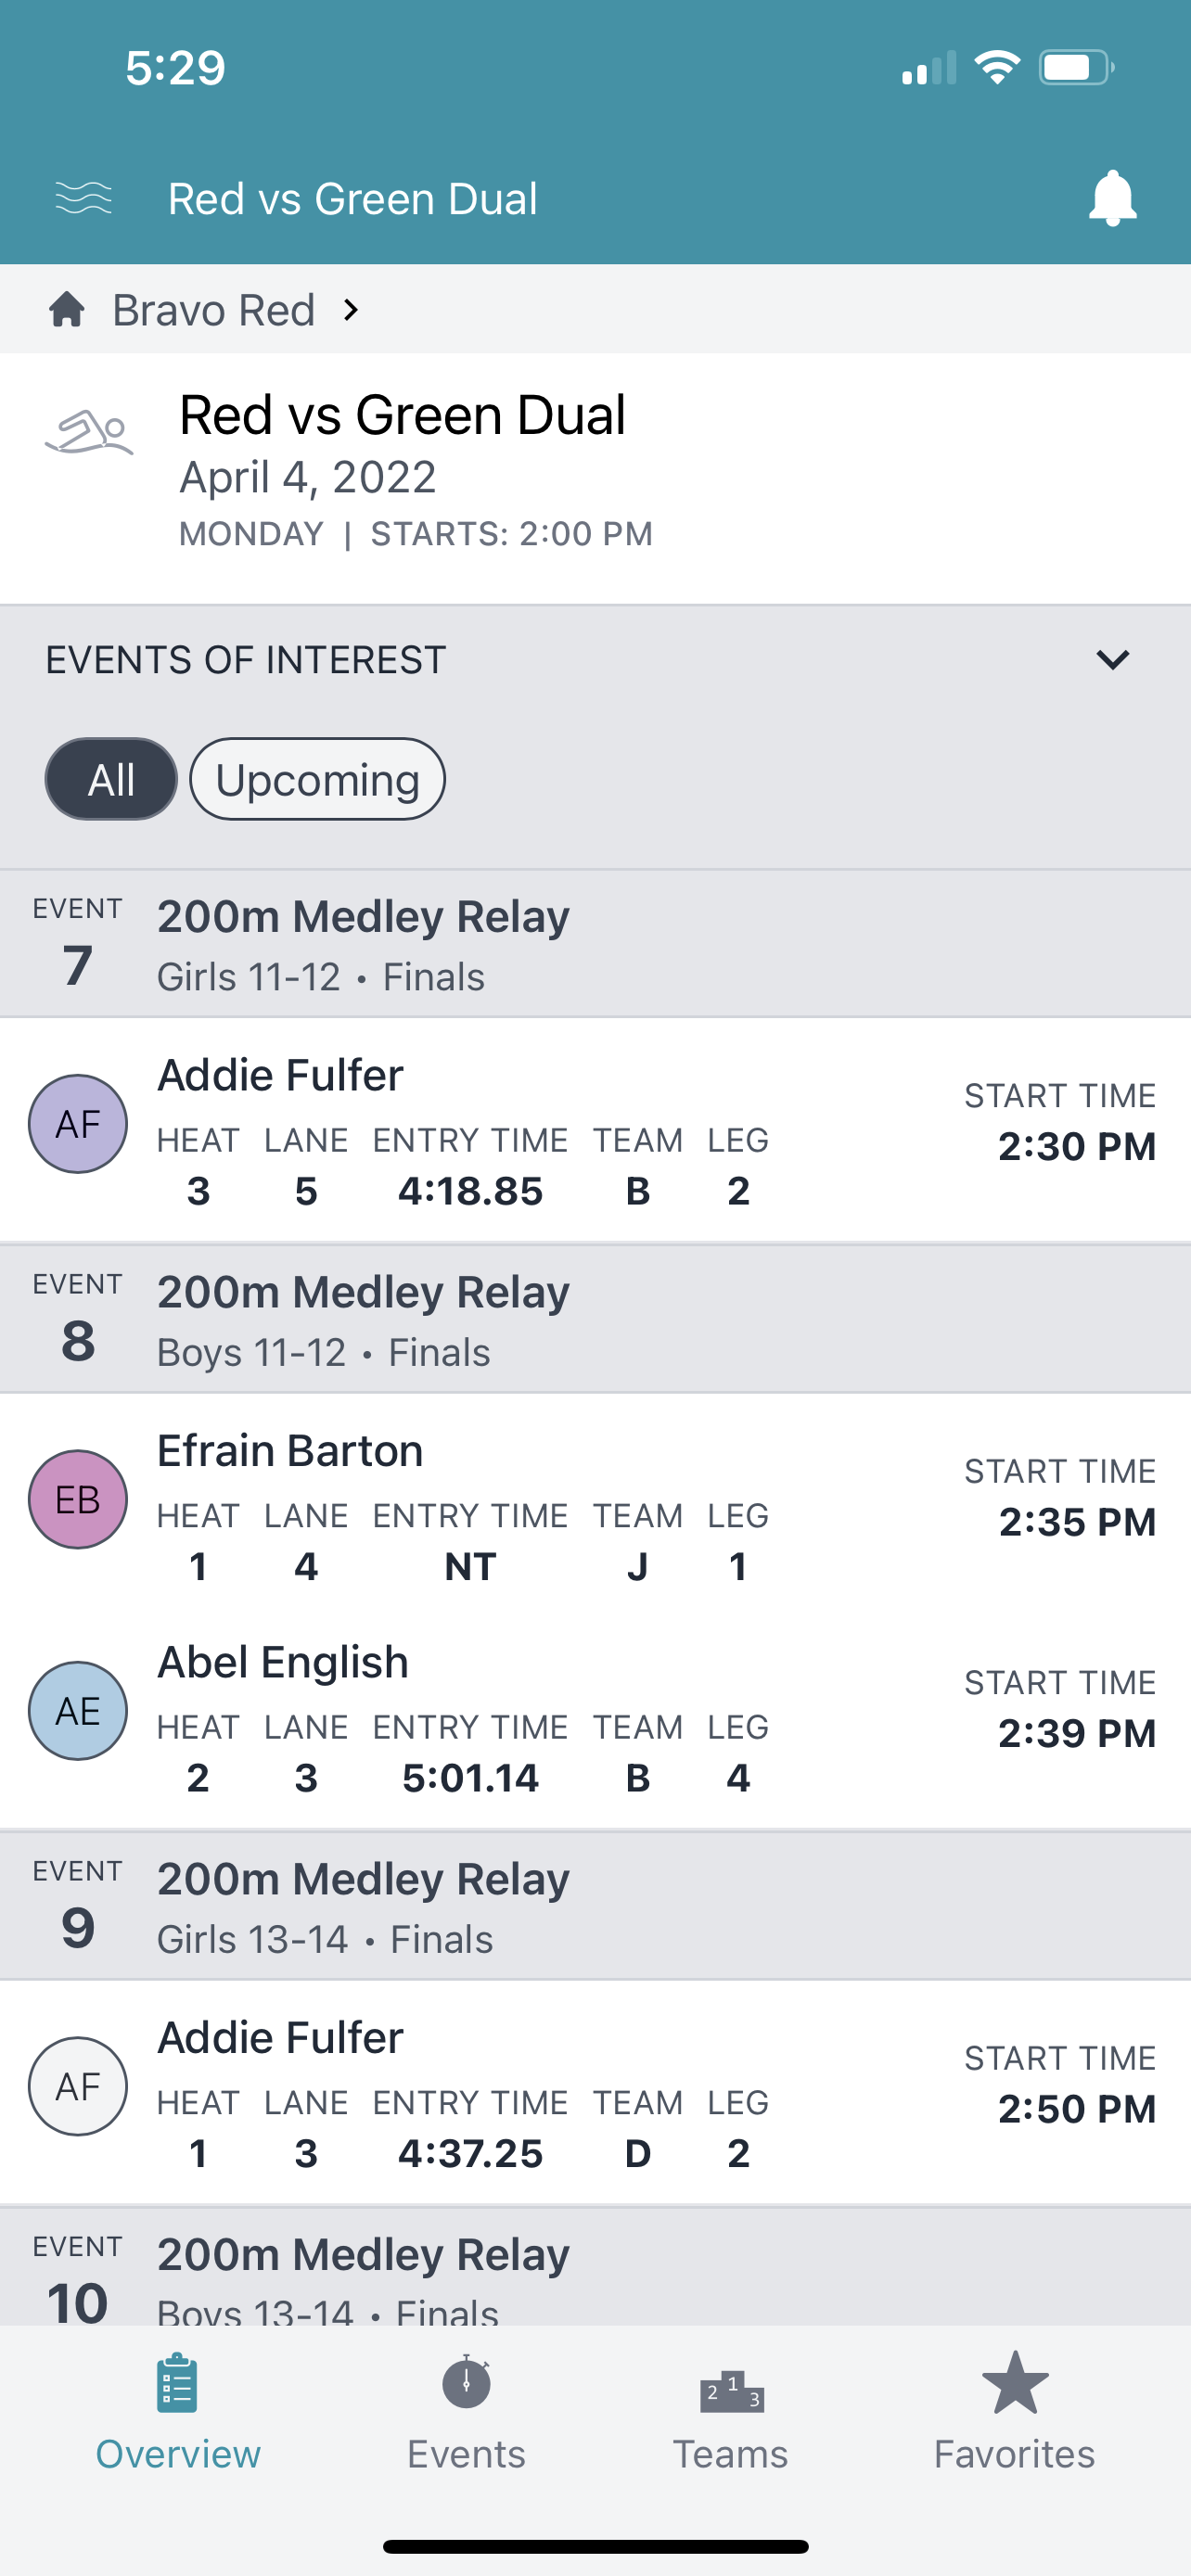Viewport: 1191px width, 2576px height.
Task: Tap the notification bell icon
Action: click(1111, 198)
